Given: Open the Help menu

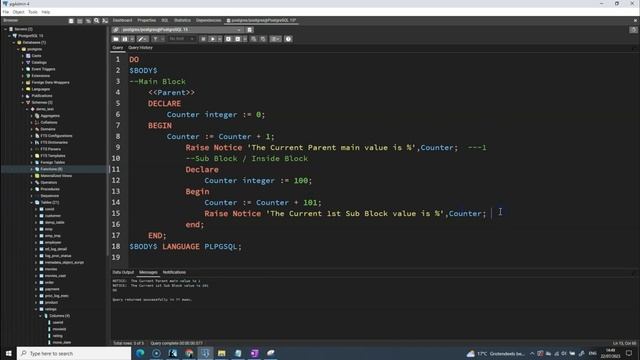Looking at the screenshot, I should [46, 12].
